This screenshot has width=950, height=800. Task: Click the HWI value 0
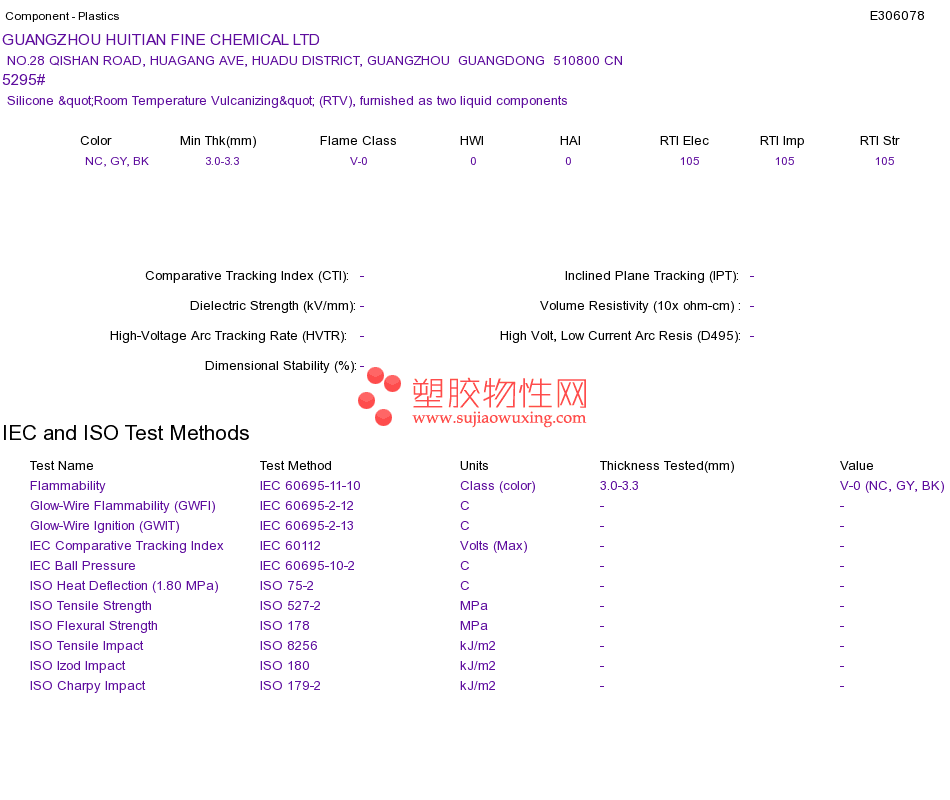[473, 161]
